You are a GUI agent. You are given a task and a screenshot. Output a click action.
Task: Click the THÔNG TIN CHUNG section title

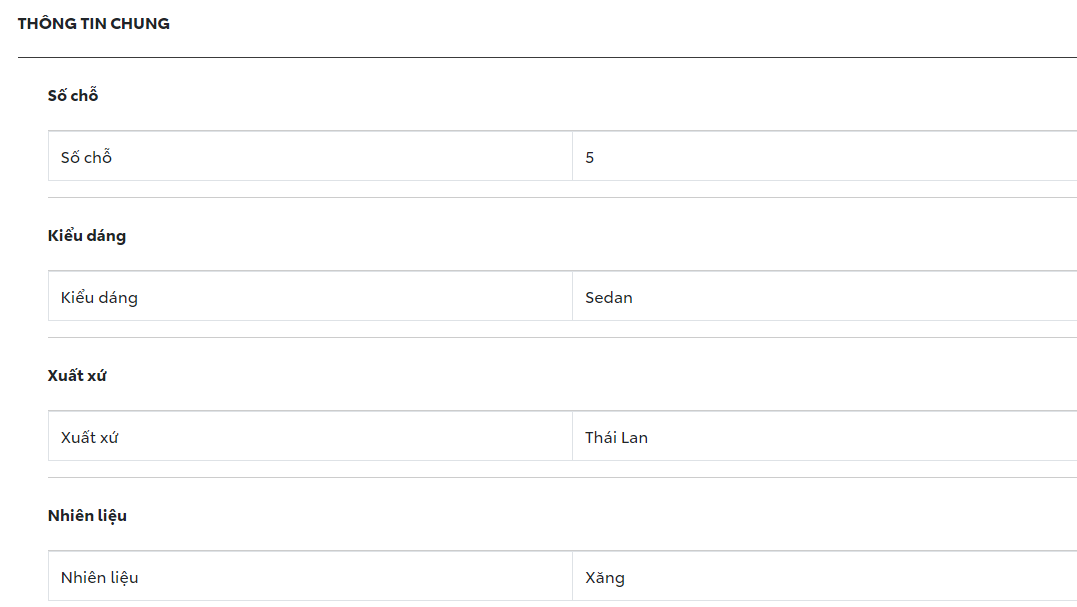(94, 24)
